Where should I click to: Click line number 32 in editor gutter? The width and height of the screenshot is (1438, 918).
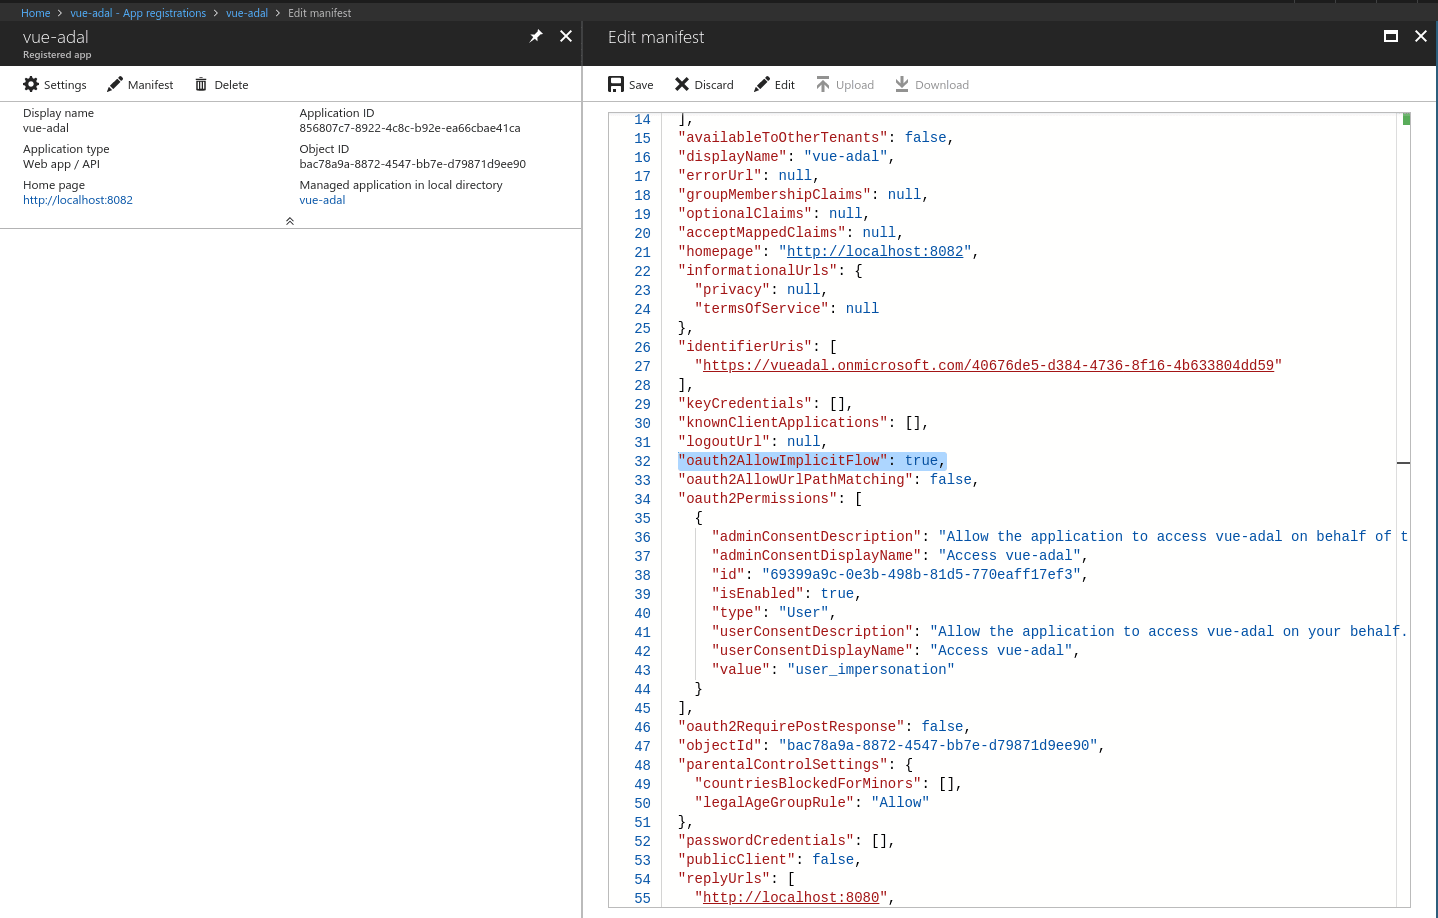click(642, 461)
